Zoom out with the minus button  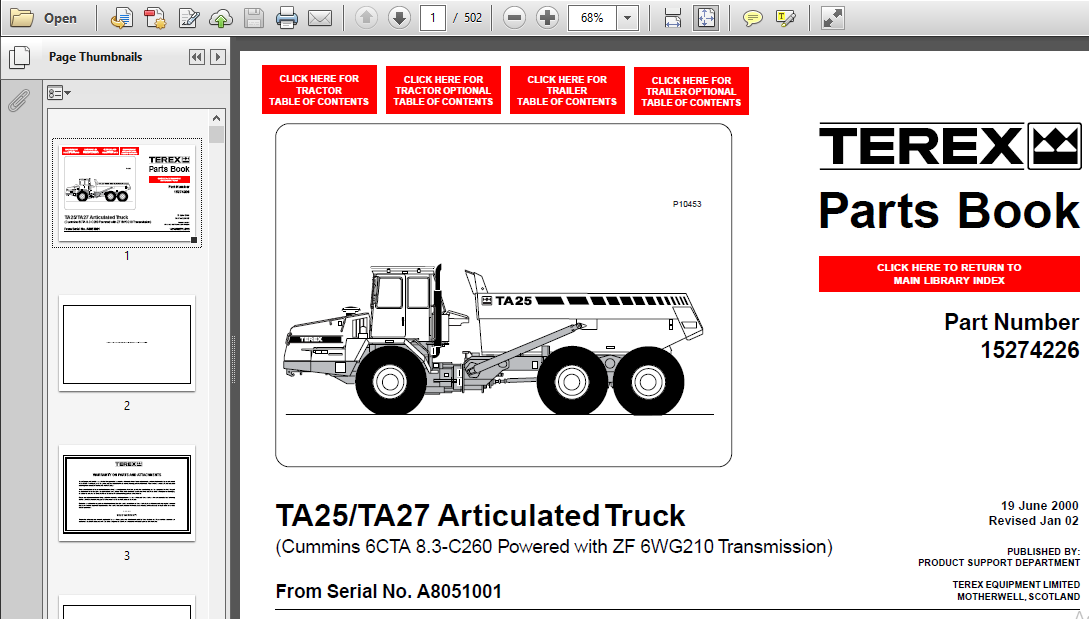point(514,17)
